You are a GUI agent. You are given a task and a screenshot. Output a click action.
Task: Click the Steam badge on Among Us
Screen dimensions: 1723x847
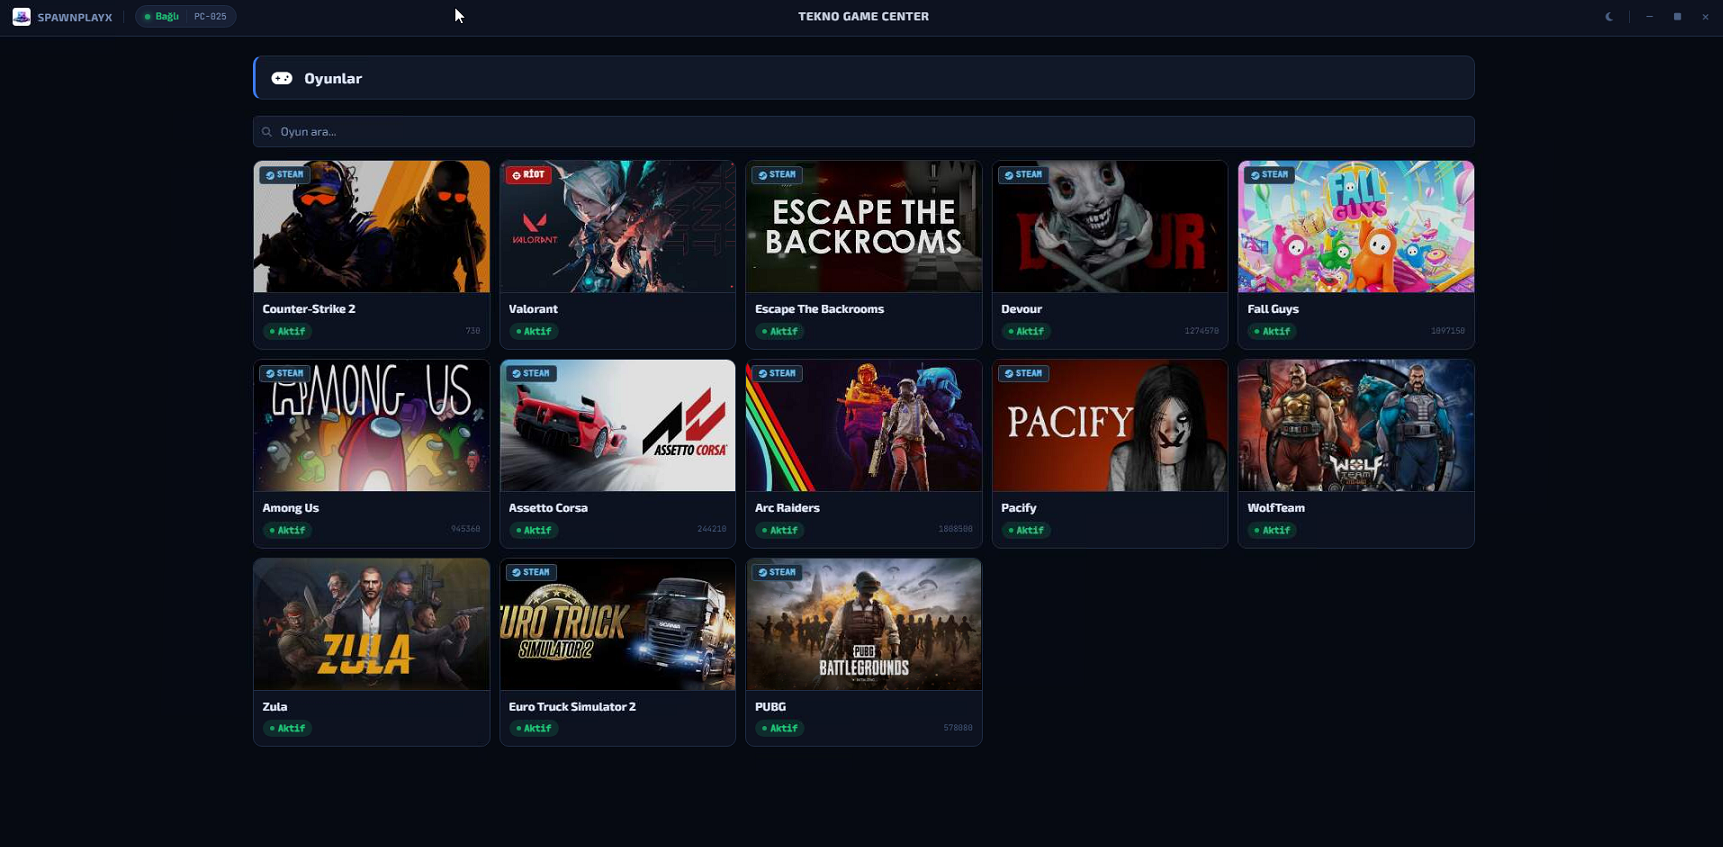point(285,374)
